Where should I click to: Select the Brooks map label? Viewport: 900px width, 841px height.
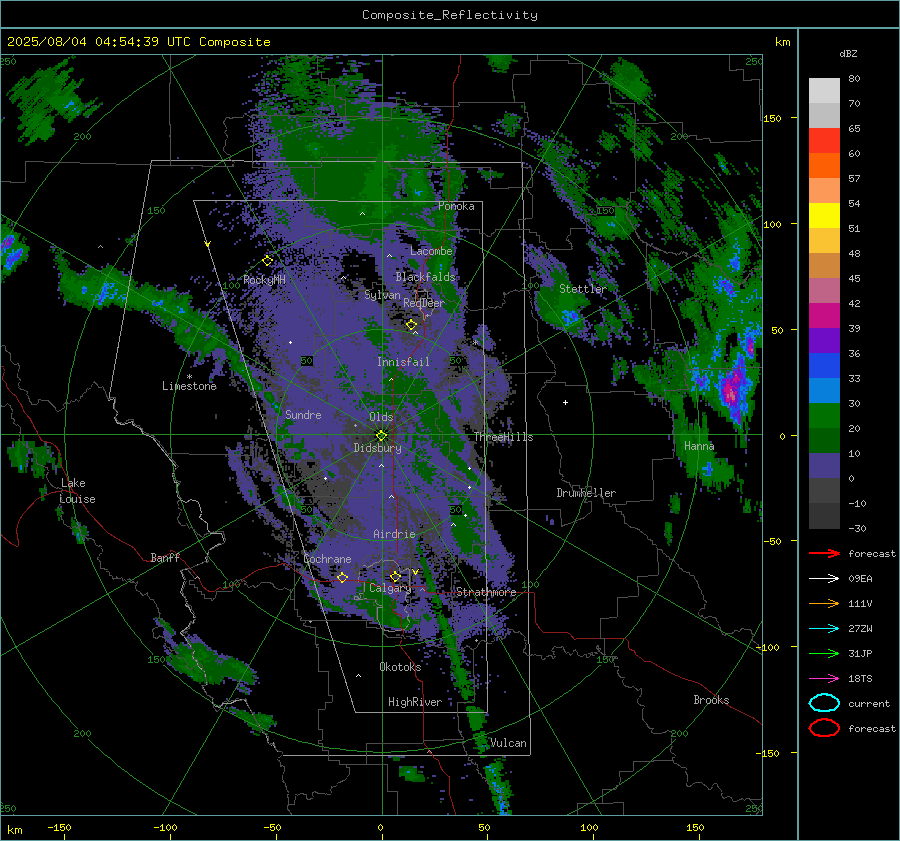pyautogui.click(x=711, y=700)
